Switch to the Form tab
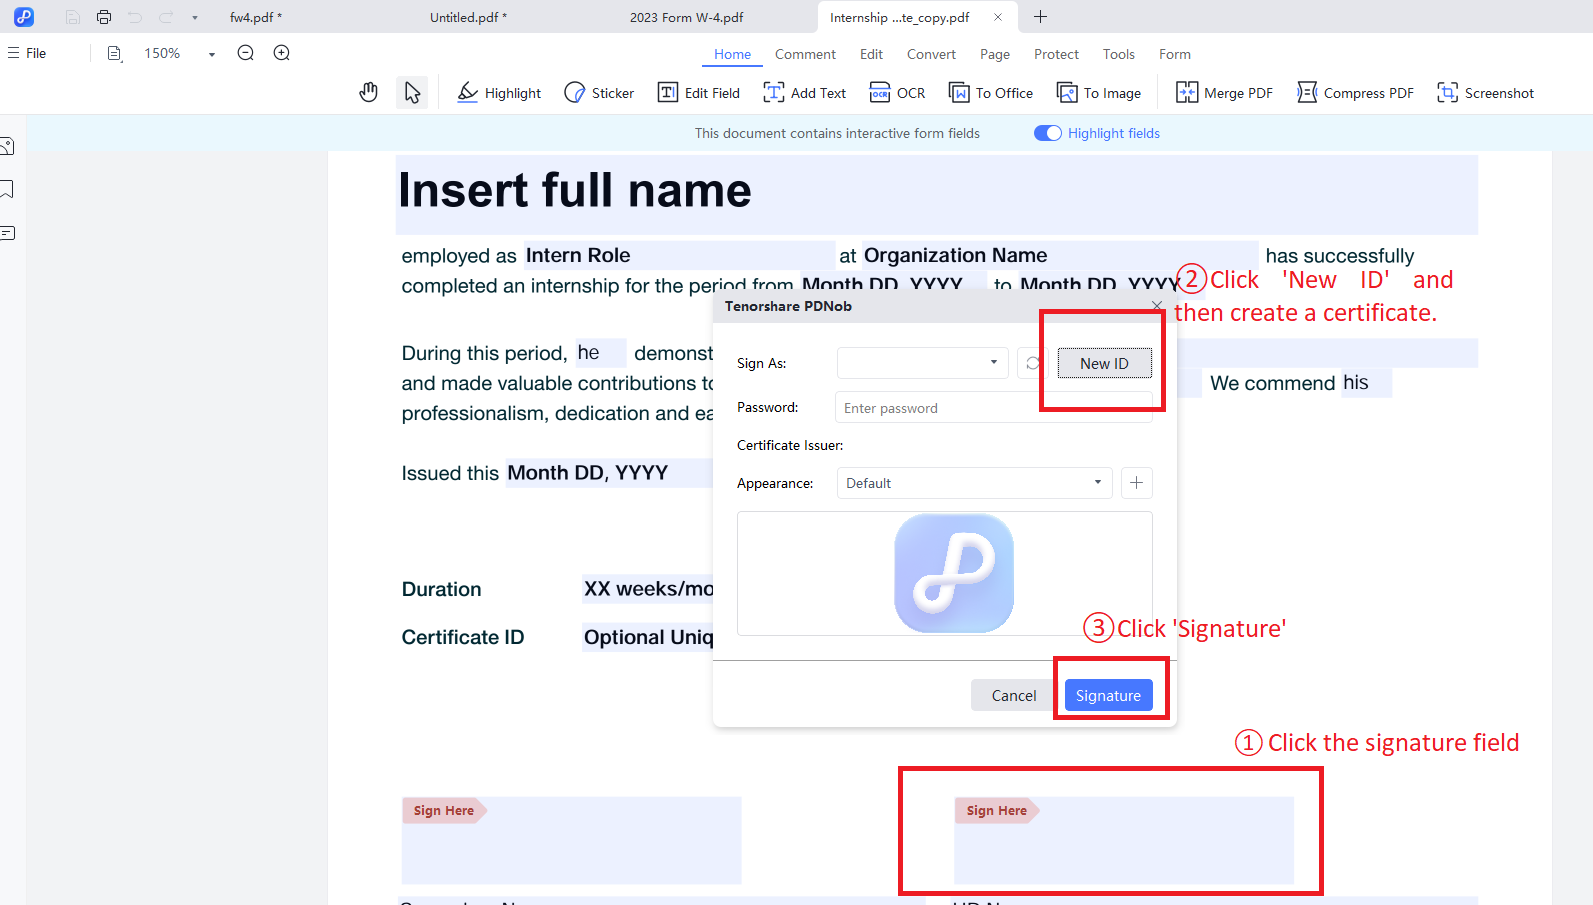 click(1175, 54)
